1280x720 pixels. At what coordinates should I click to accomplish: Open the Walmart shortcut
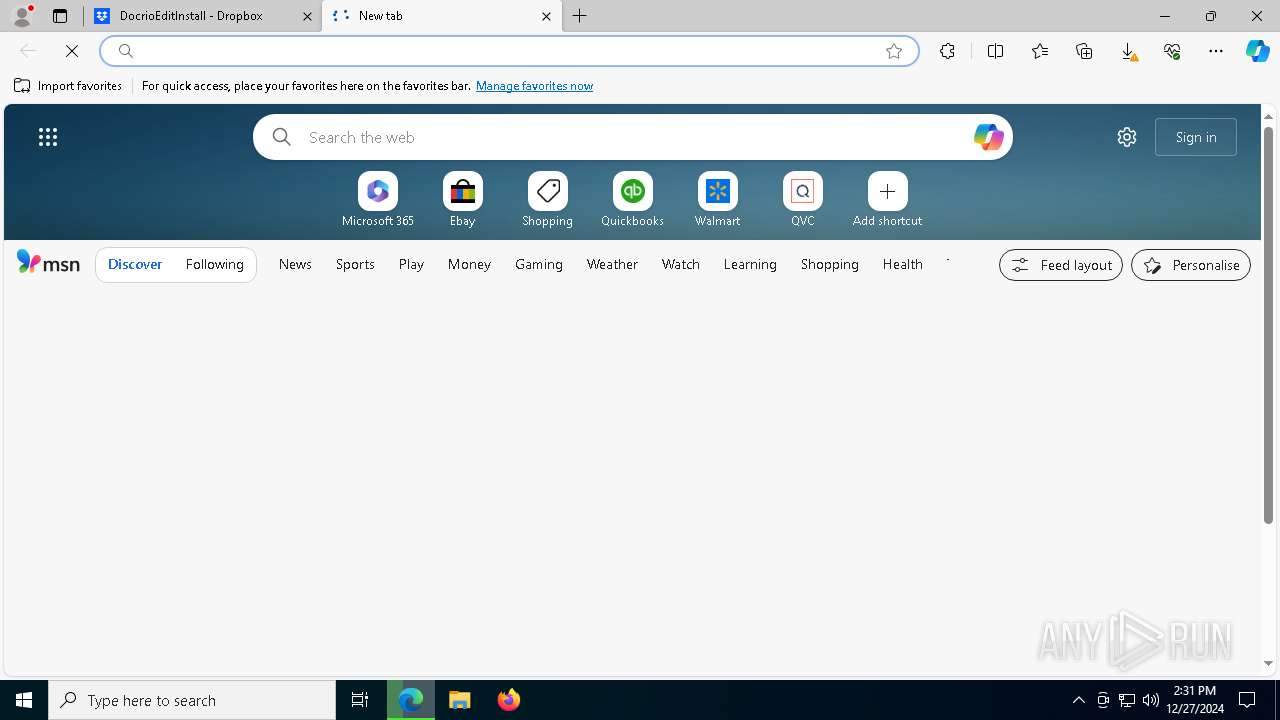tap(718, 199)
